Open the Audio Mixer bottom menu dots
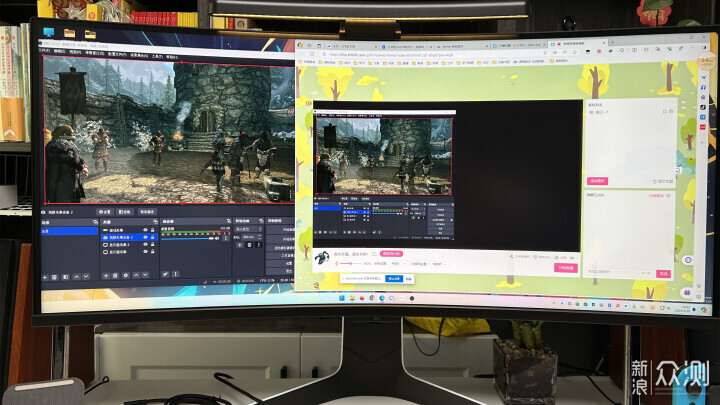 tap(175, 274)
